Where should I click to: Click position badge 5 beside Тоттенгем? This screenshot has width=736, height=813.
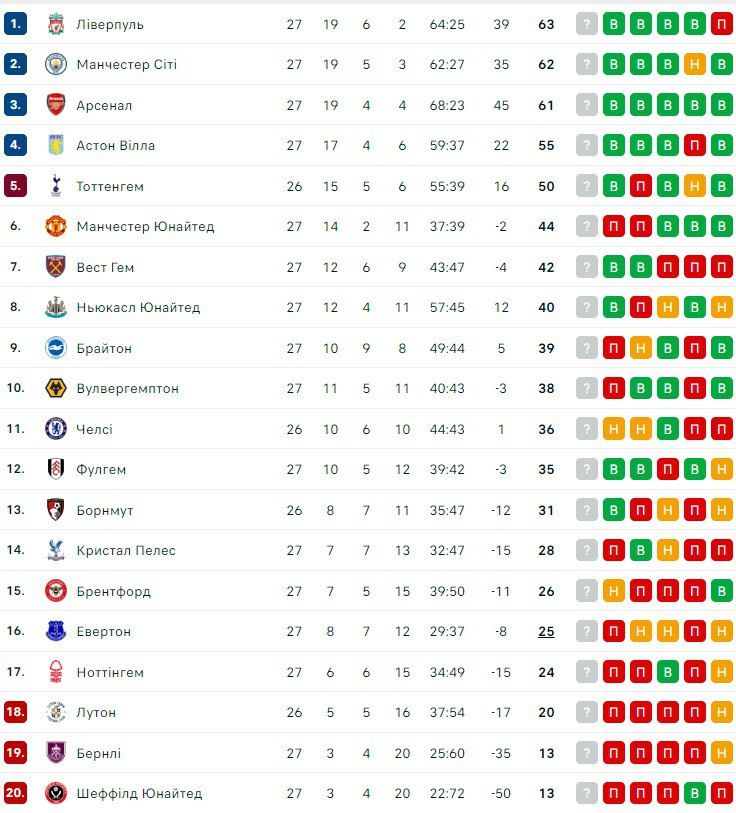(x=15, y=186)
